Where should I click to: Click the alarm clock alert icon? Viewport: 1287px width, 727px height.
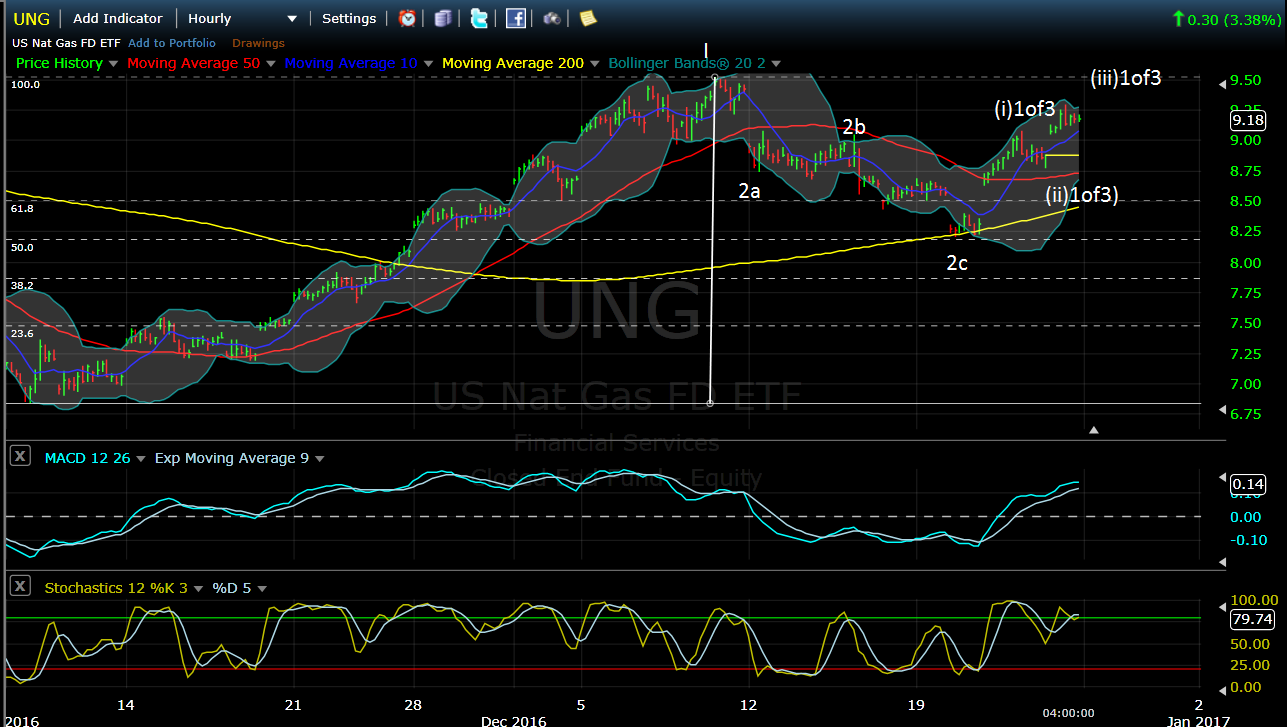(x=408, y=18)
